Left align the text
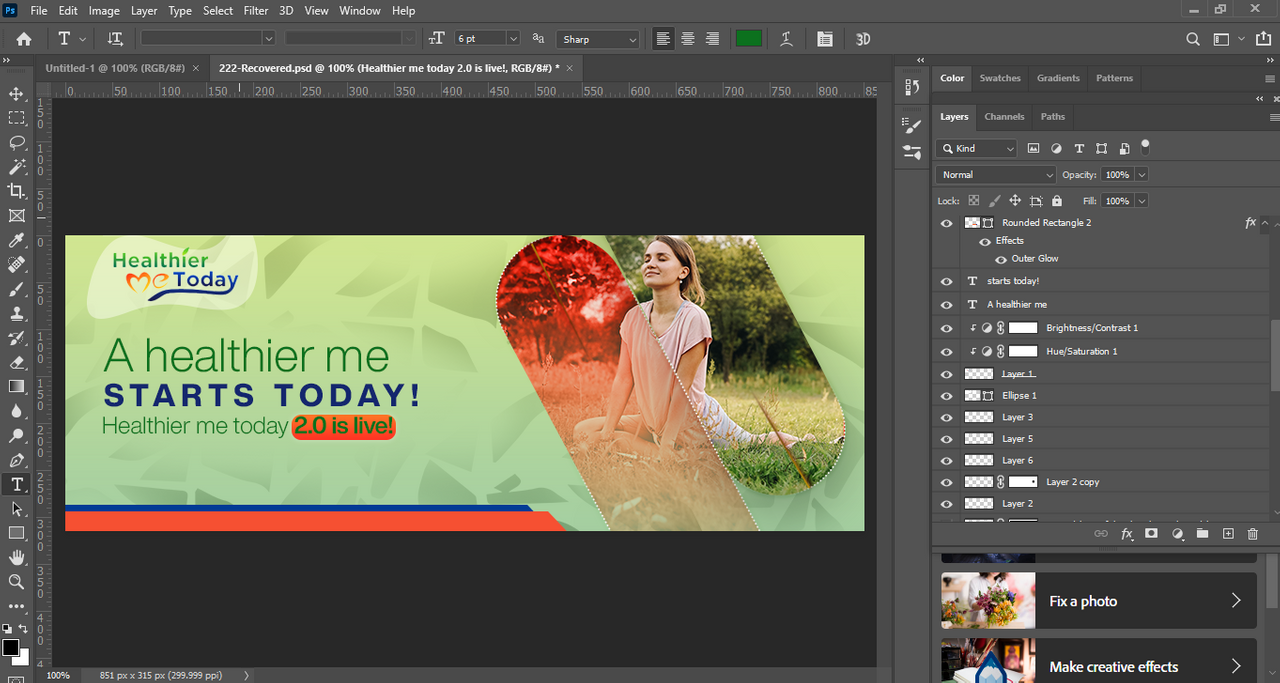The image size is (1280, 683). (x=663, y=39)
